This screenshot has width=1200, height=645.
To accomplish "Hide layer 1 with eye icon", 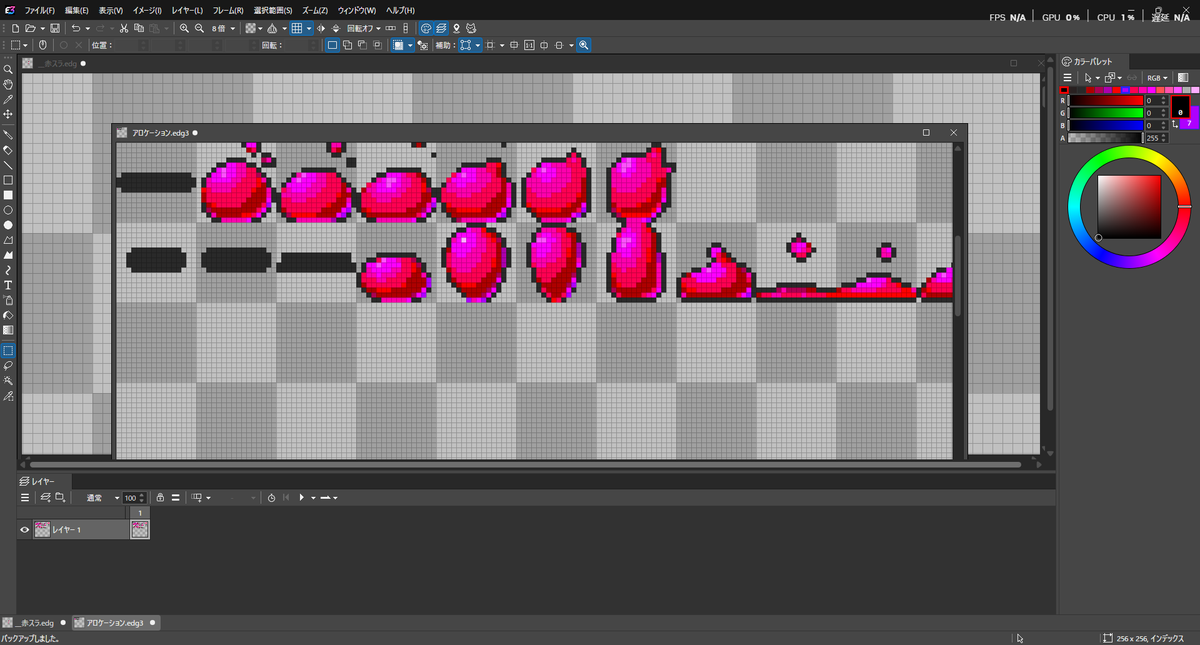I will [25, 530].
